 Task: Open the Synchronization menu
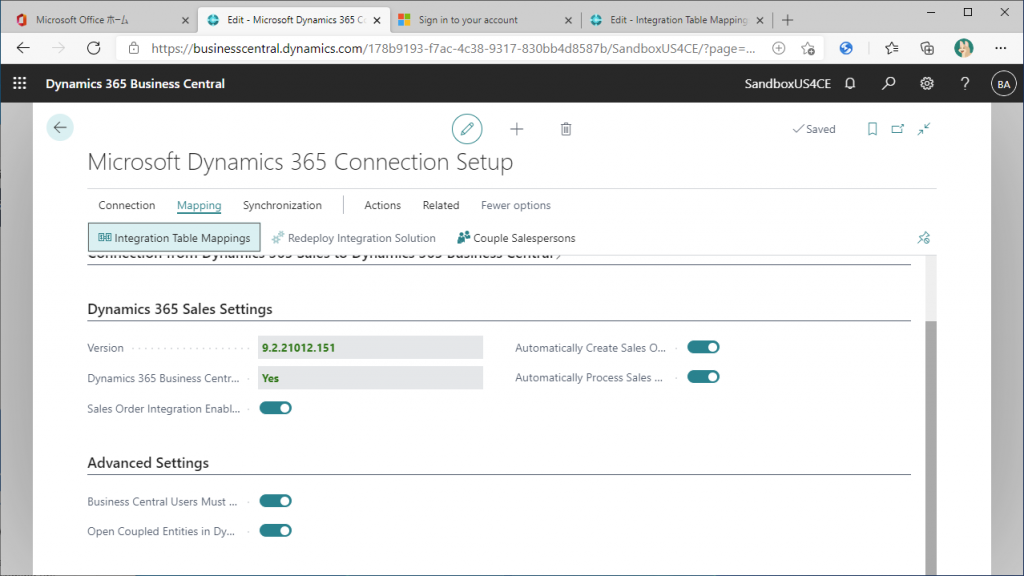tap(282, 205)
